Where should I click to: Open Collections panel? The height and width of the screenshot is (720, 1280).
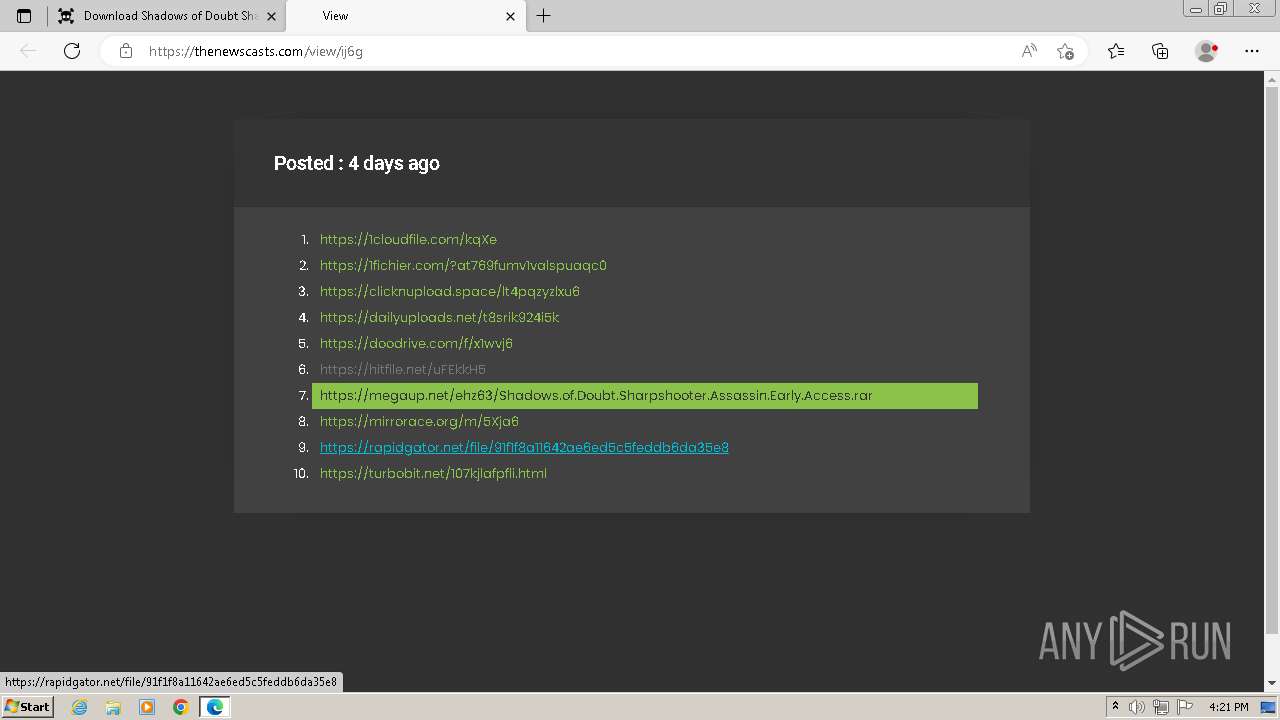1160,51
